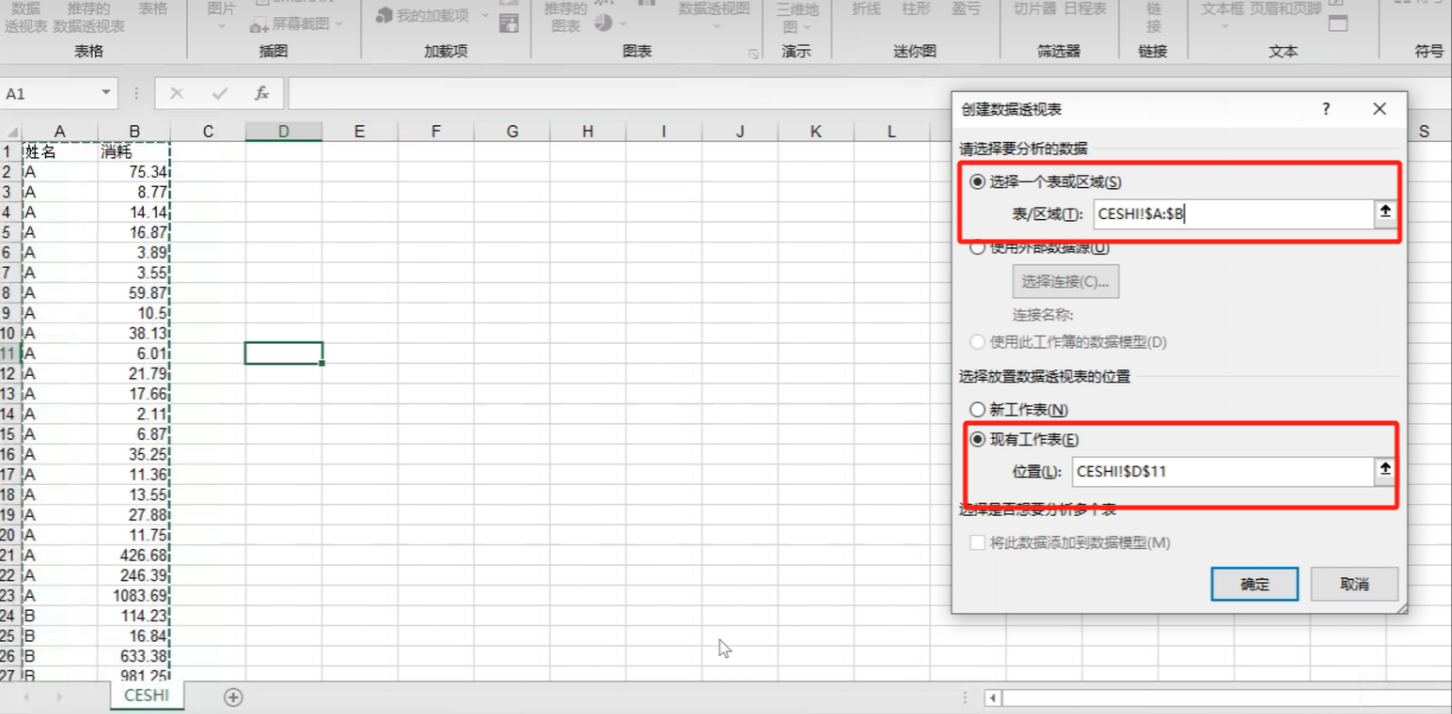The image size is (1452, 714).
Task: Click the 折线 sparkline button
Action: tap(866, 8)
